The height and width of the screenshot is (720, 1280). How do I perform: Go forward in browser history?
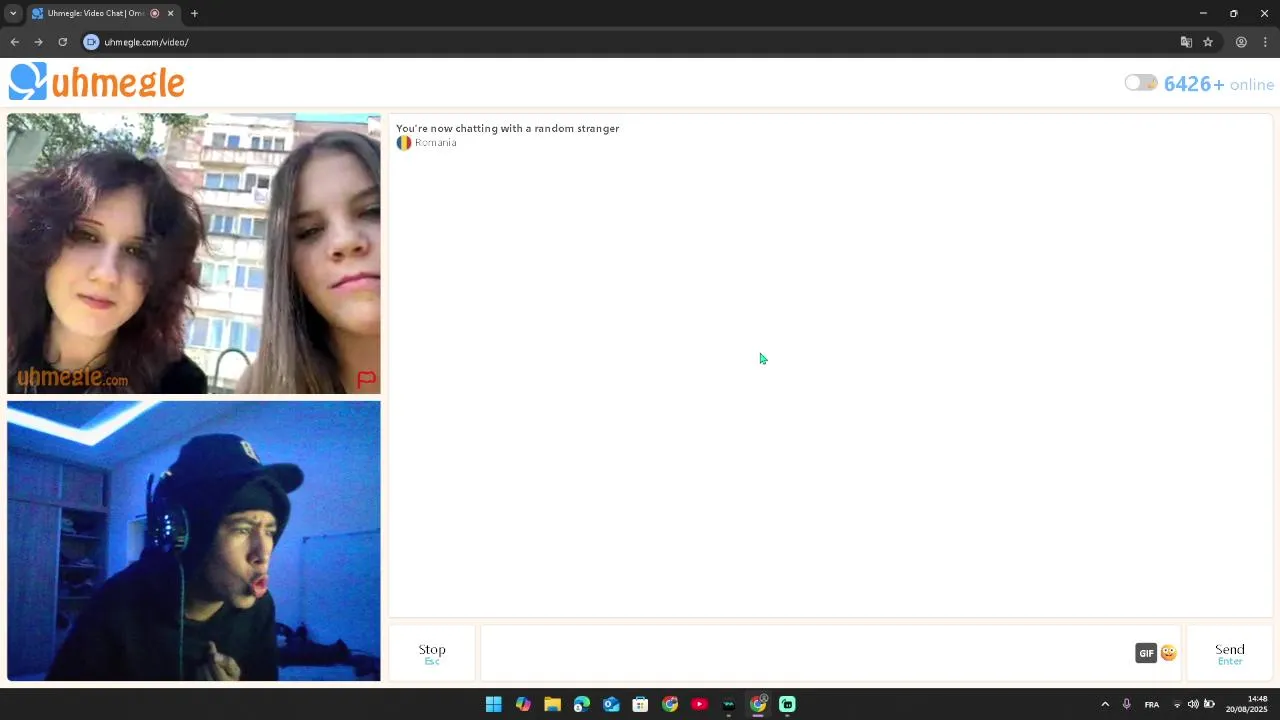[38, 42]
